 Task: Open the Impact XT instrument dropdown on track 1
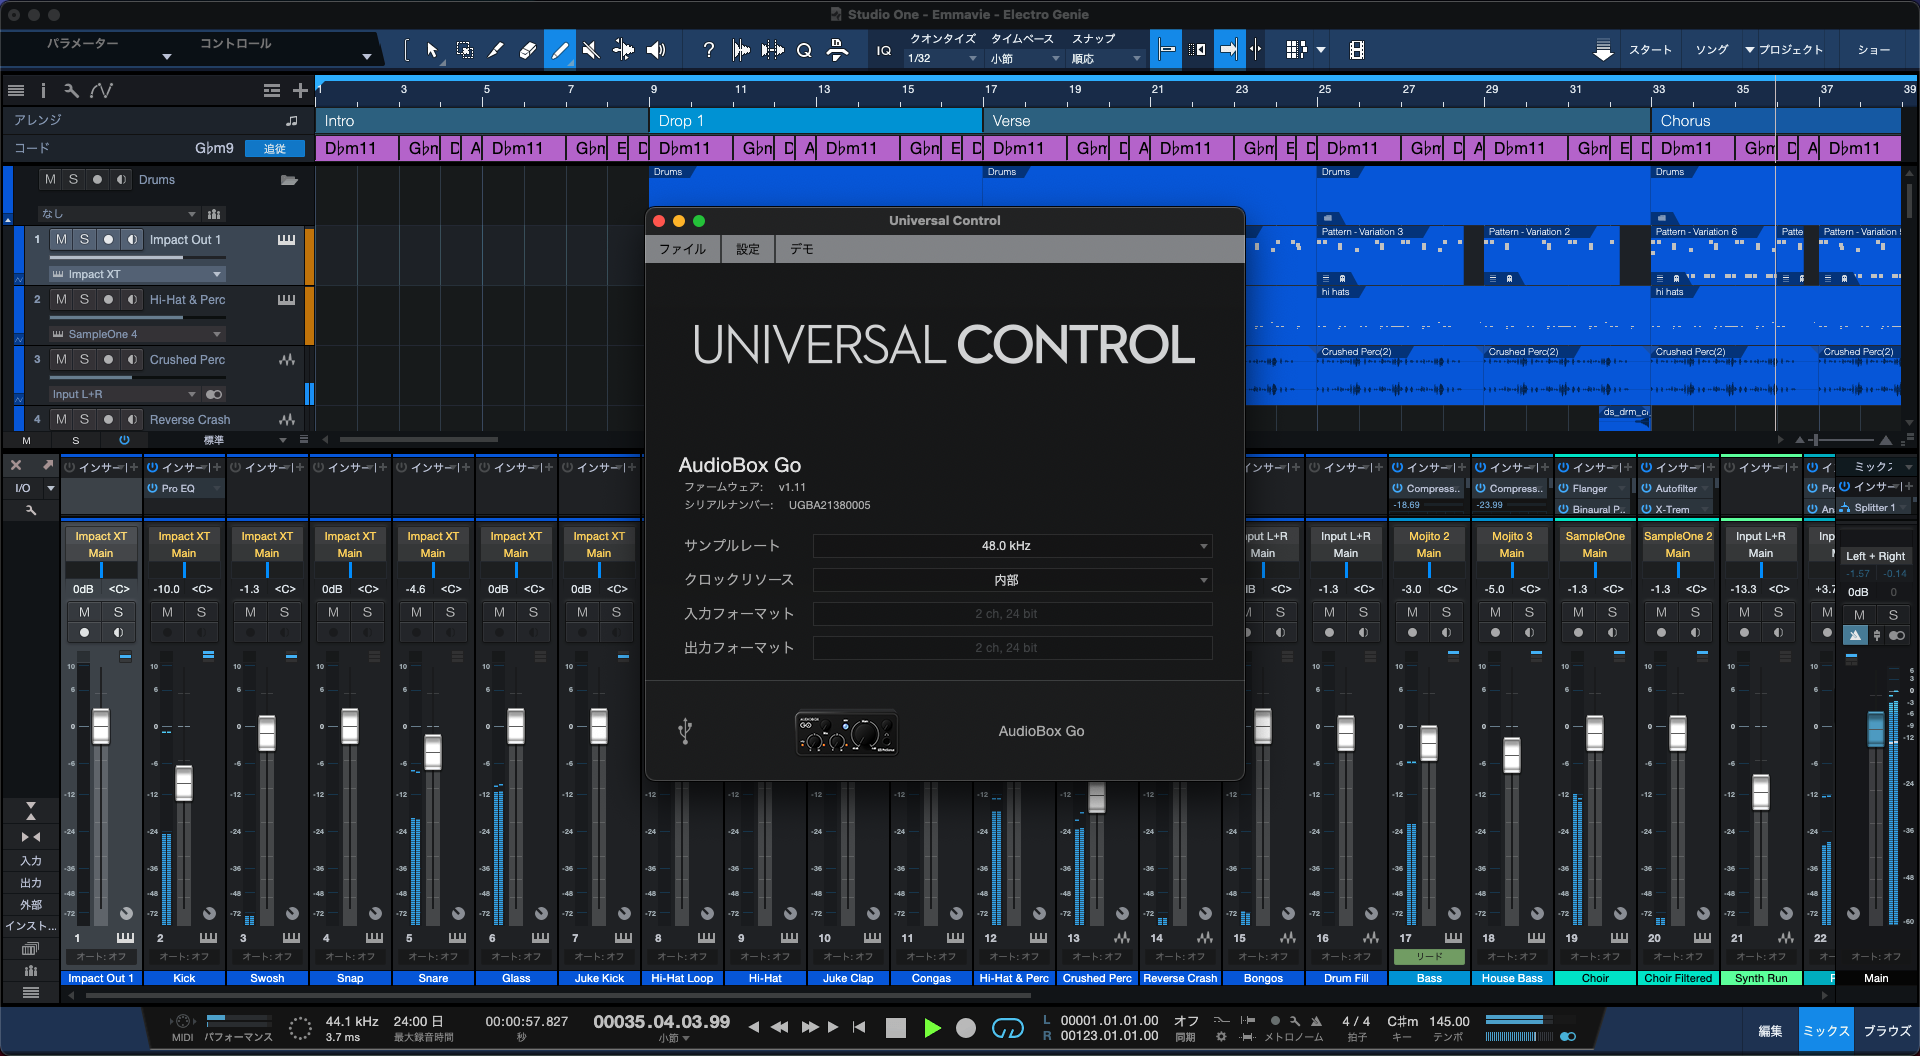pyautogui.click(x=136, y=274)
